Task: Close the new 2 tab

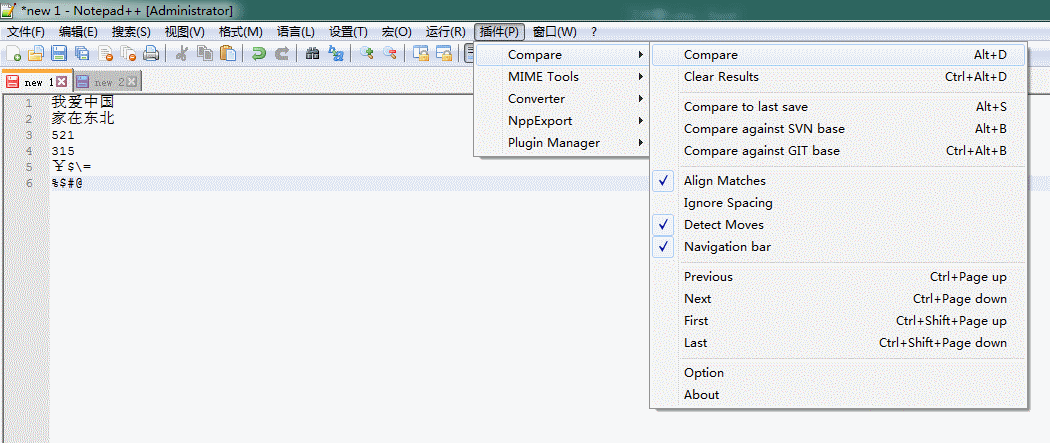Action: coord(132,82)
